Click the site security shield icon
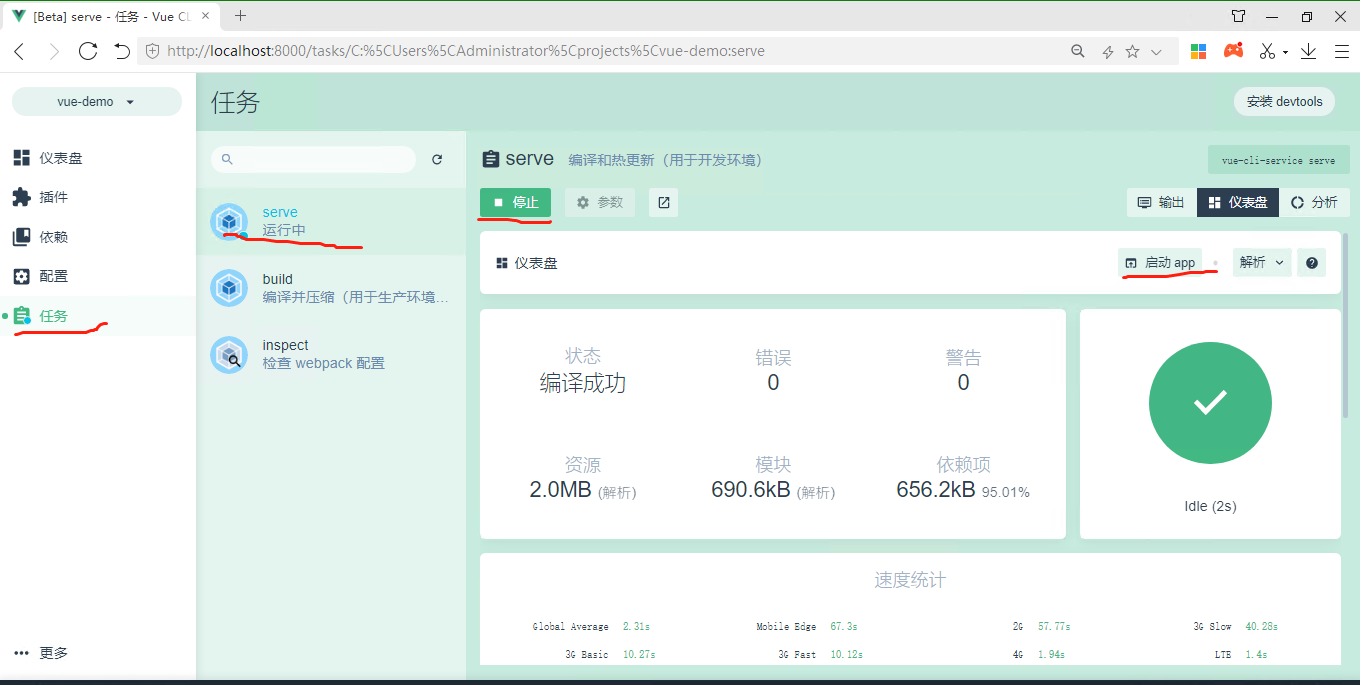 153,51
